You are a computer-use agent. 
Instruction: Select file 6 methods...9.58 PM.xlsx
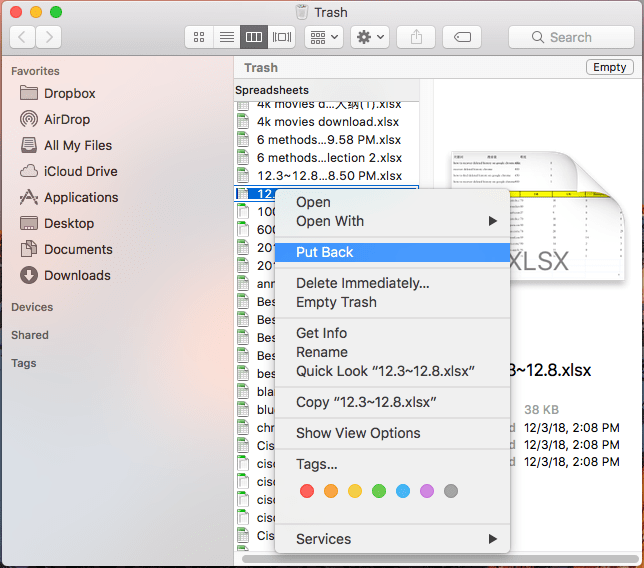click(x=327, y=140)
